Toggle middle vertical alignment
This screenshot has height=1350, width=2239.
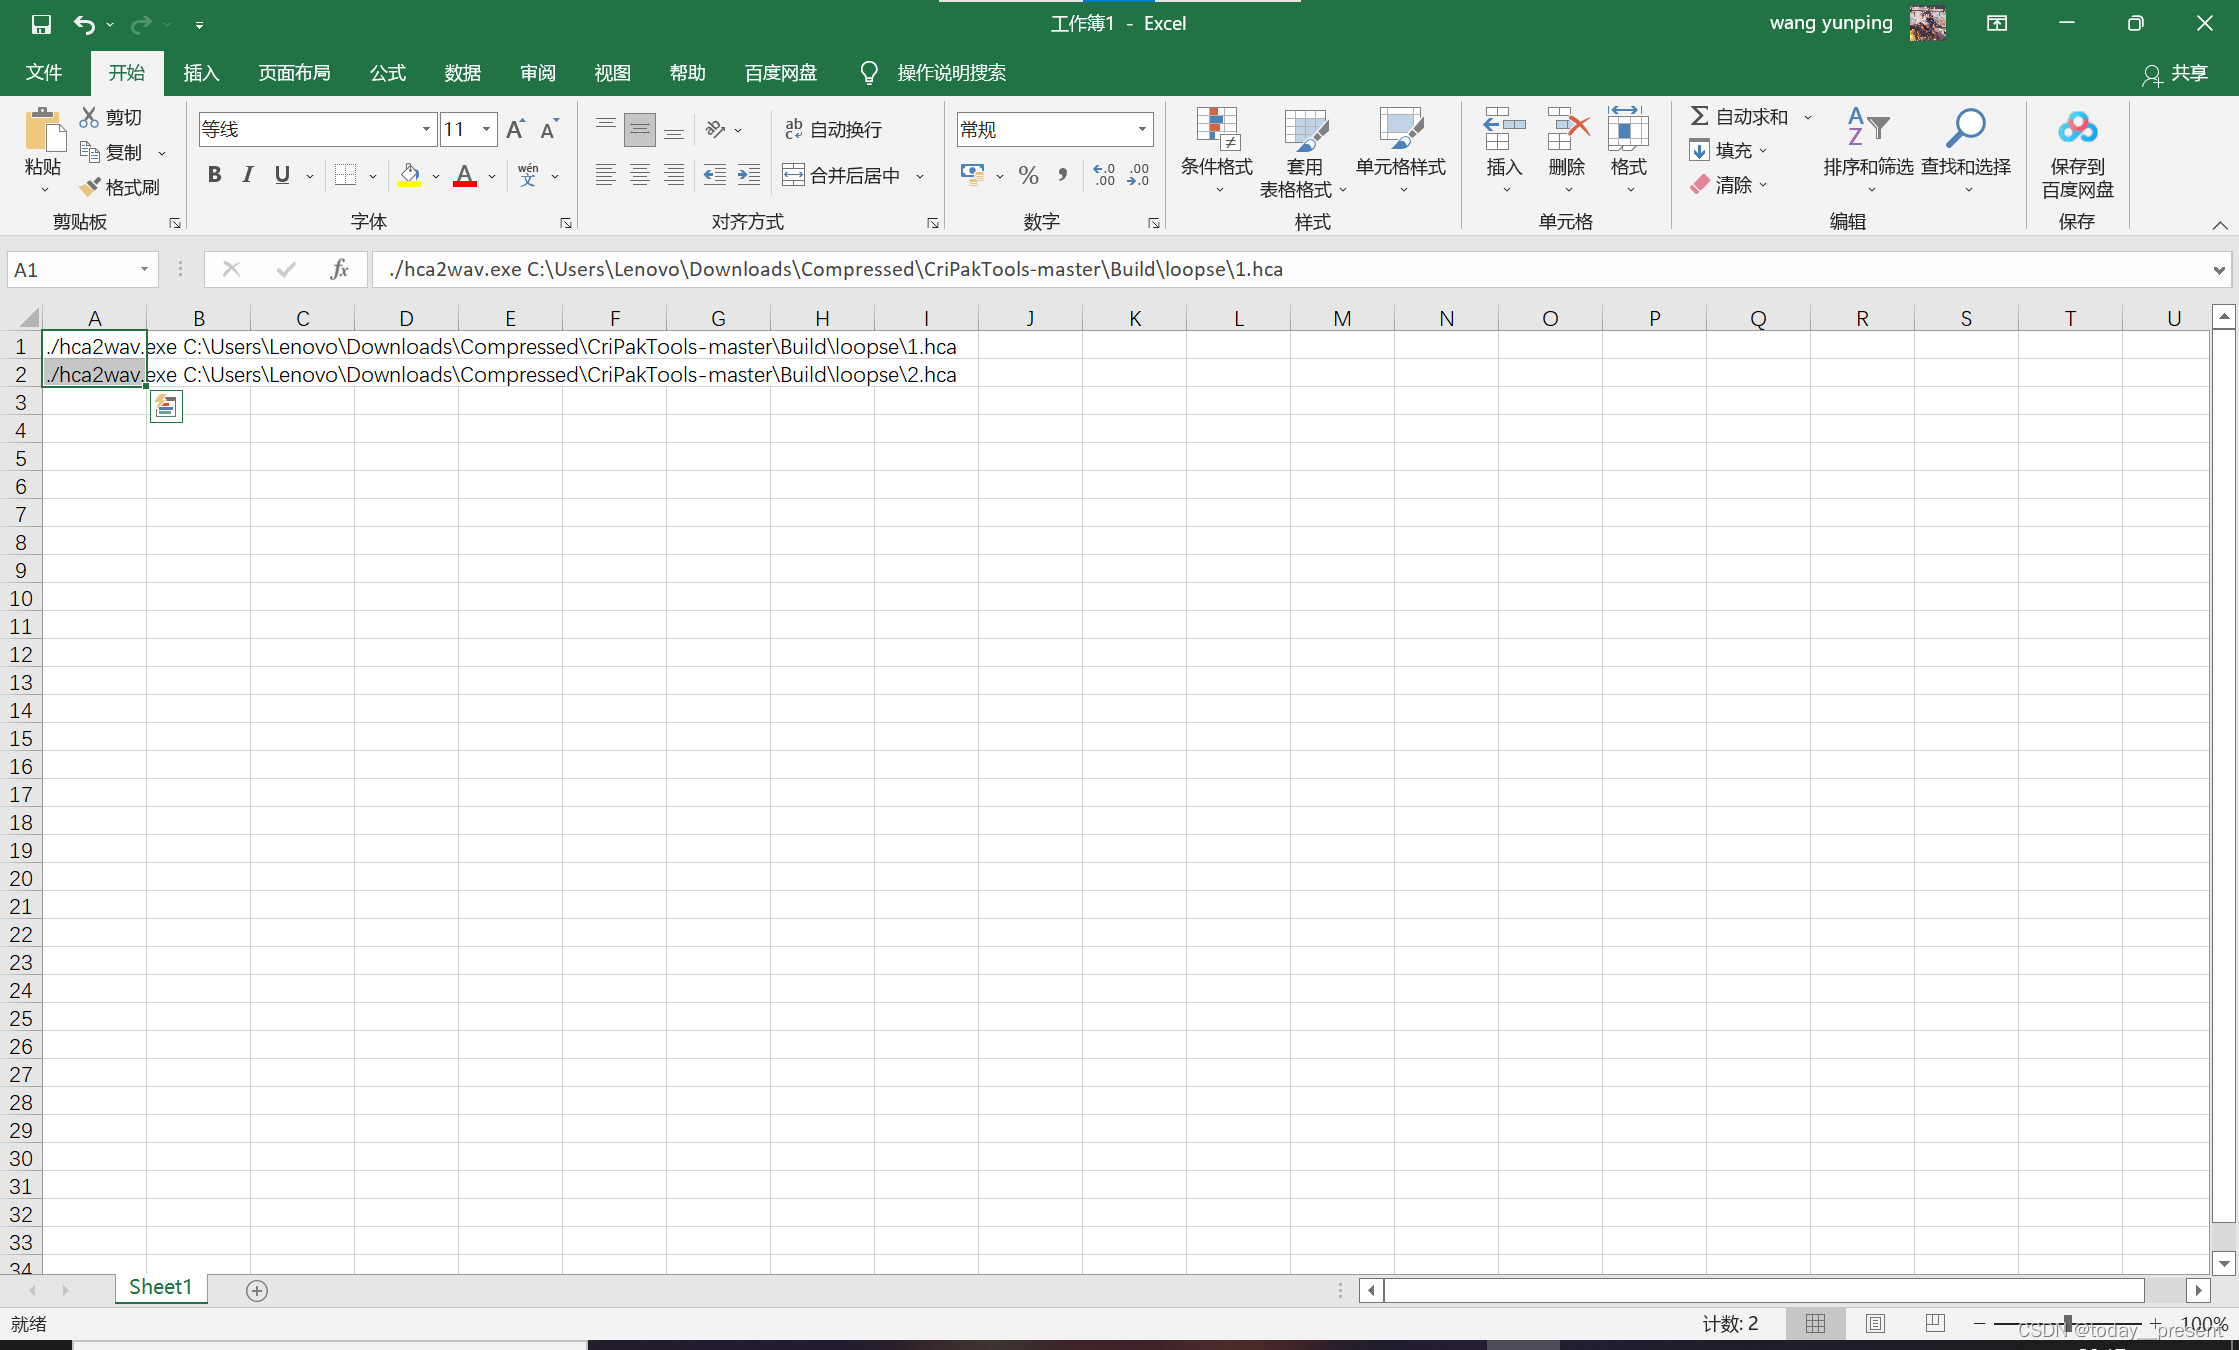[x=640, y=129]
